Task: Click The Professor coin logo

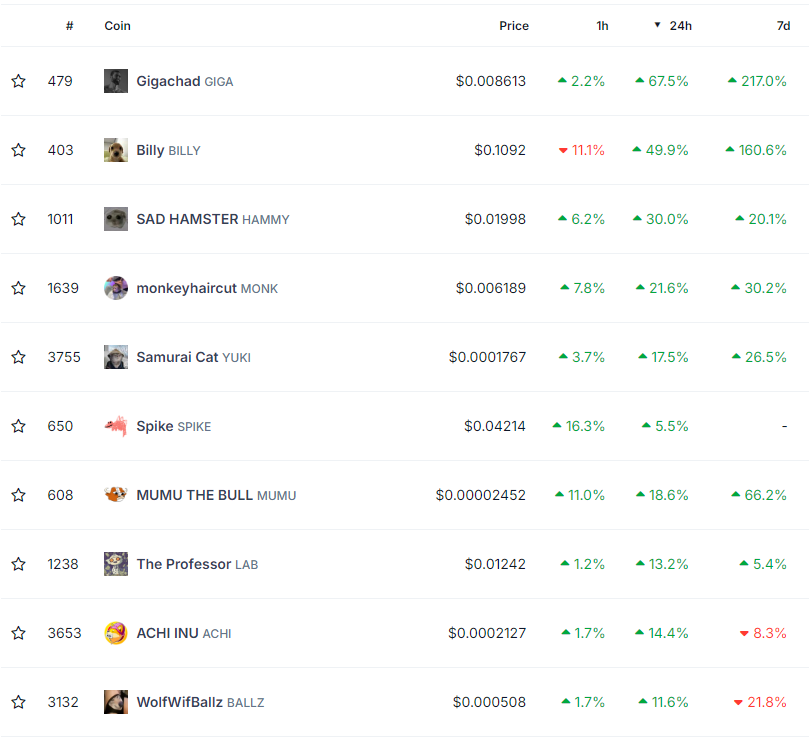Action: (x=115, y=564)
